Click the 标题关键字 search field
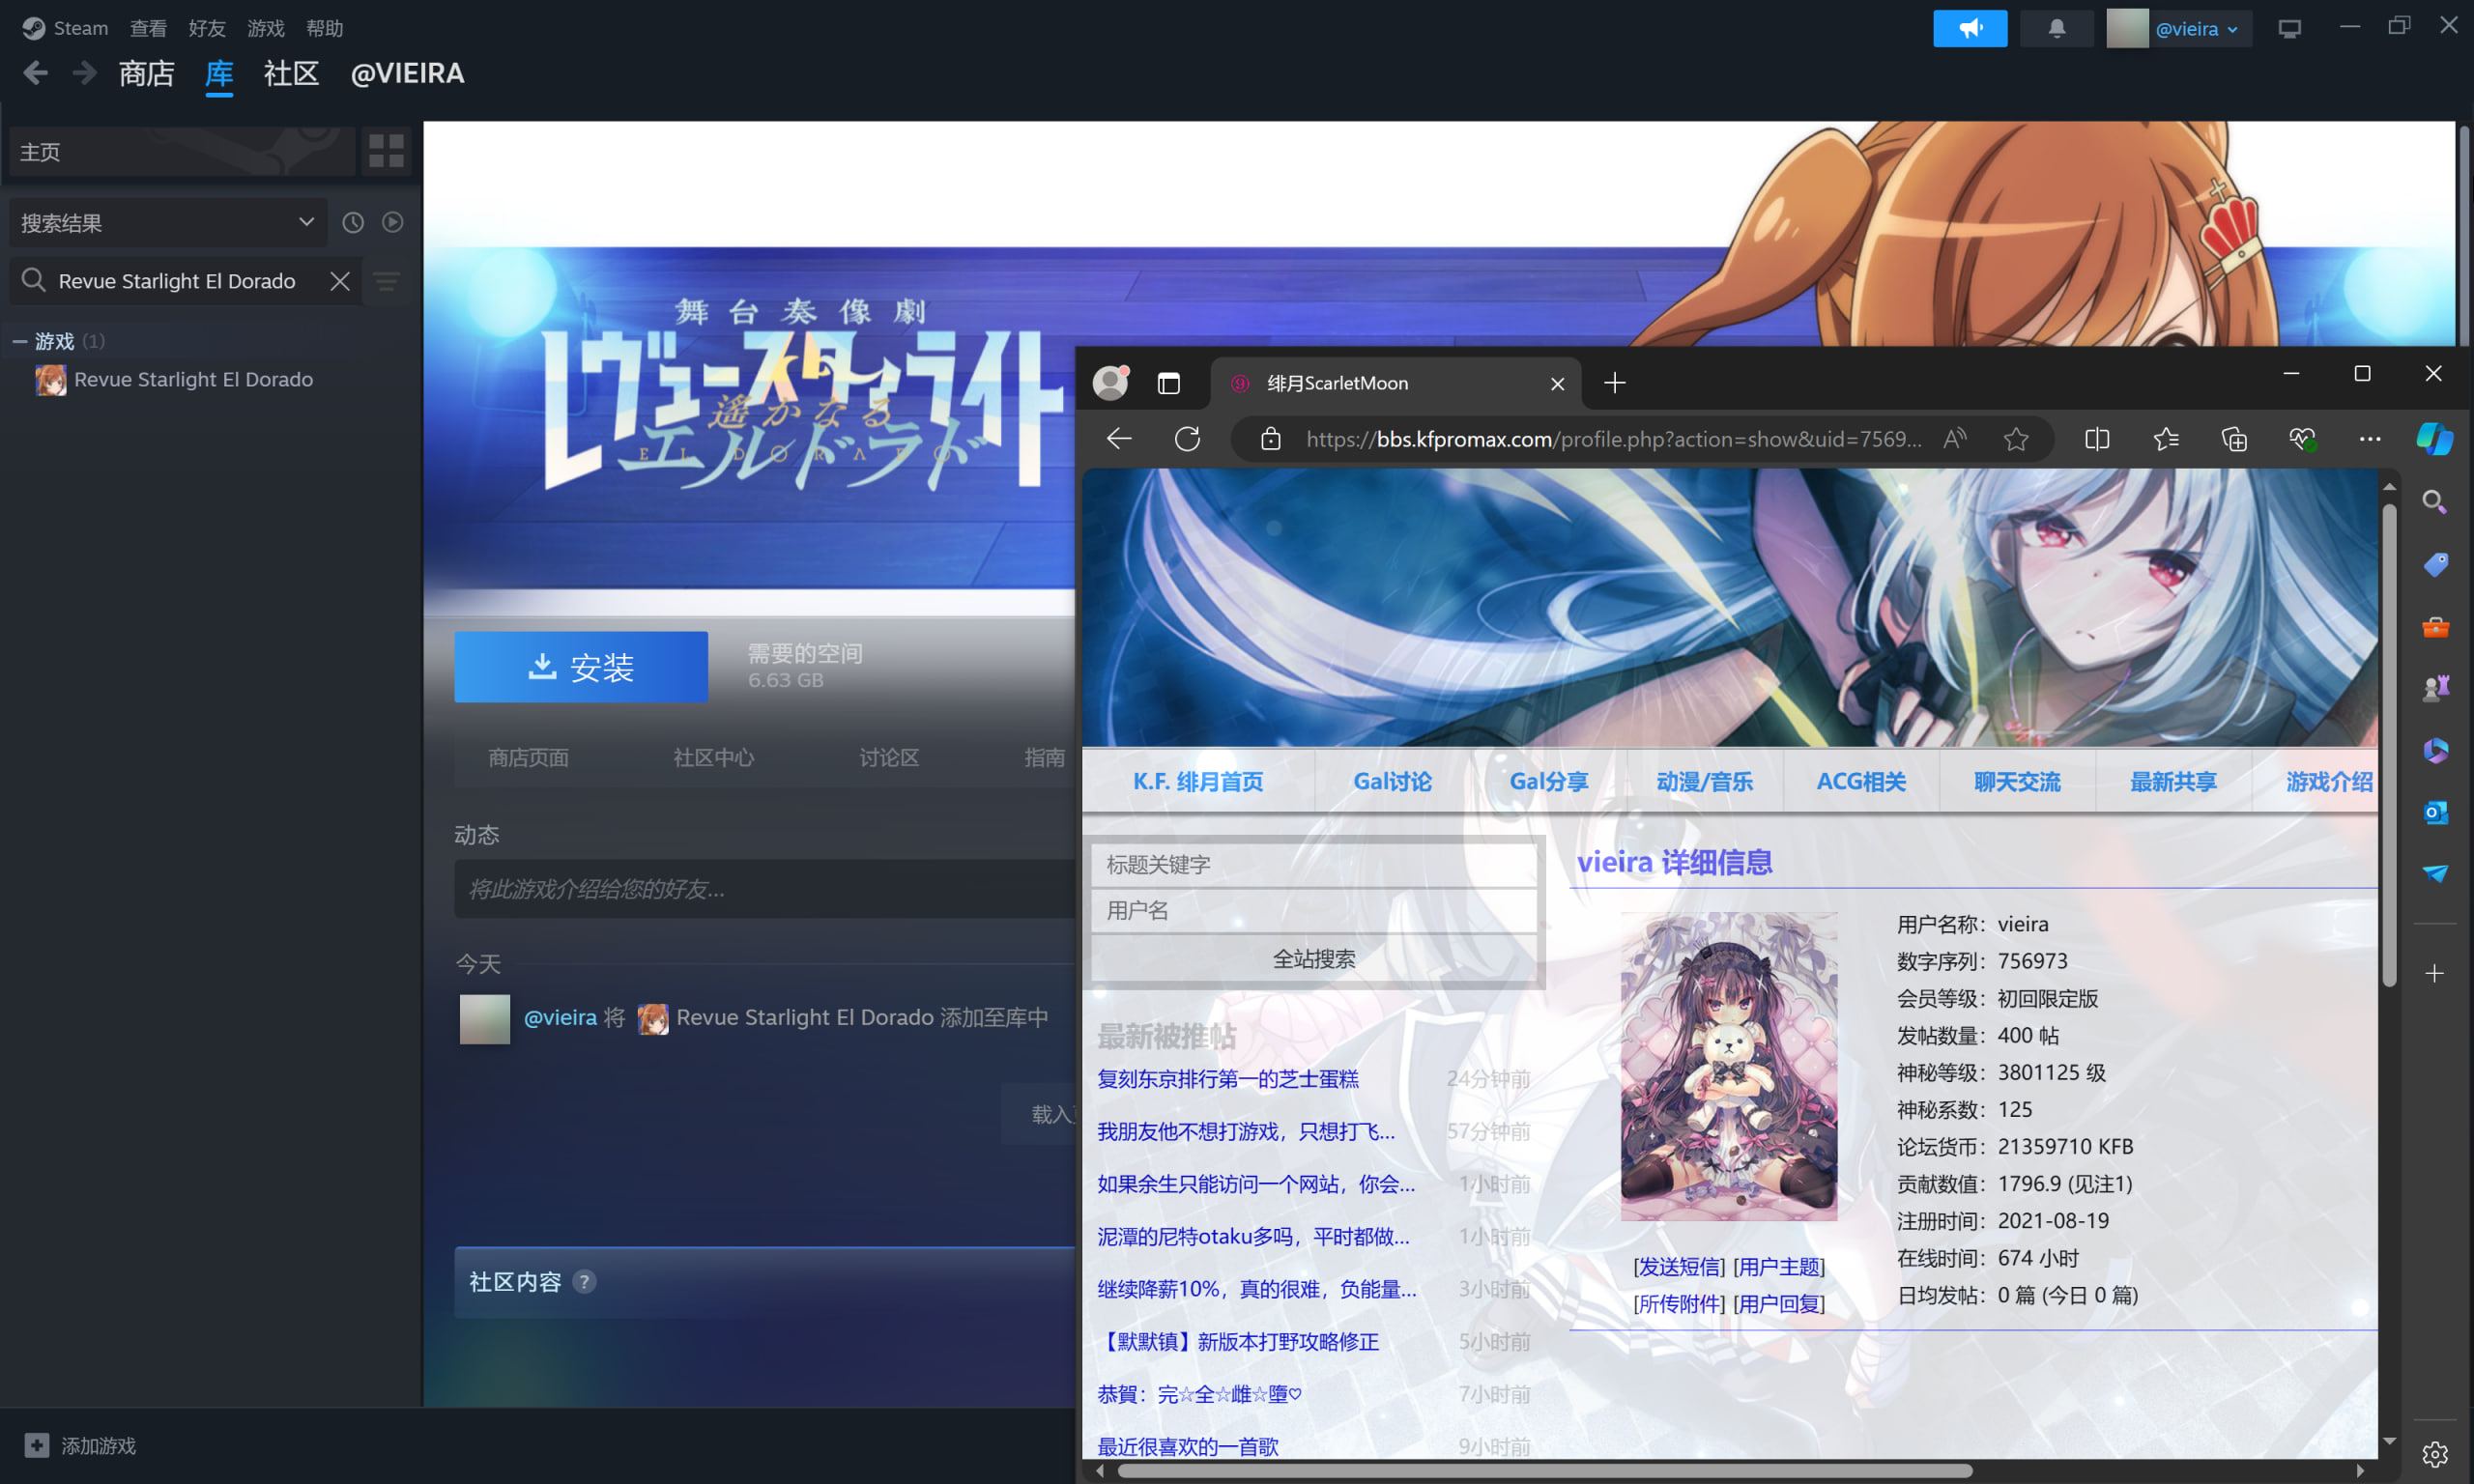The height and width of the screenshot is (1484, 2474). [1313, 864]
